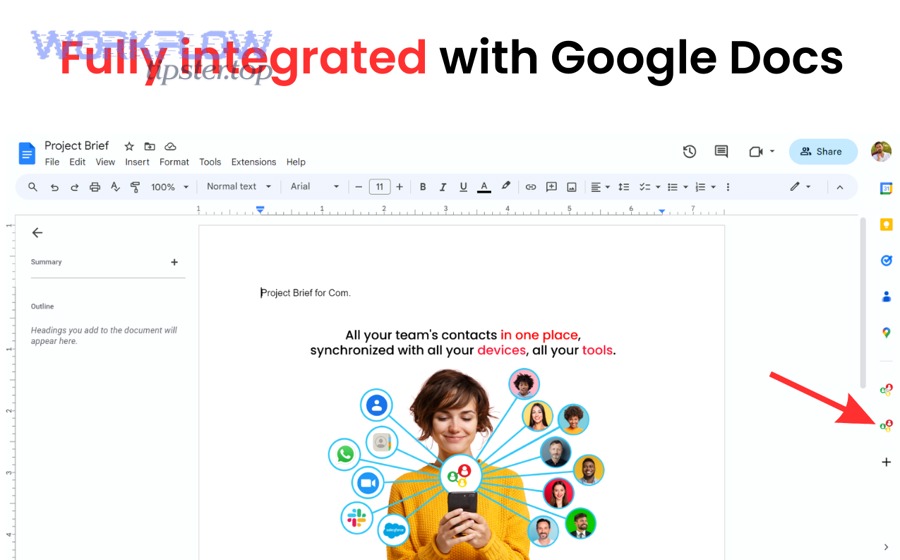This screenshot has width=900, height=560.
Task: Open the File menu
Action: pyautogui.click(x=52, y=162)
